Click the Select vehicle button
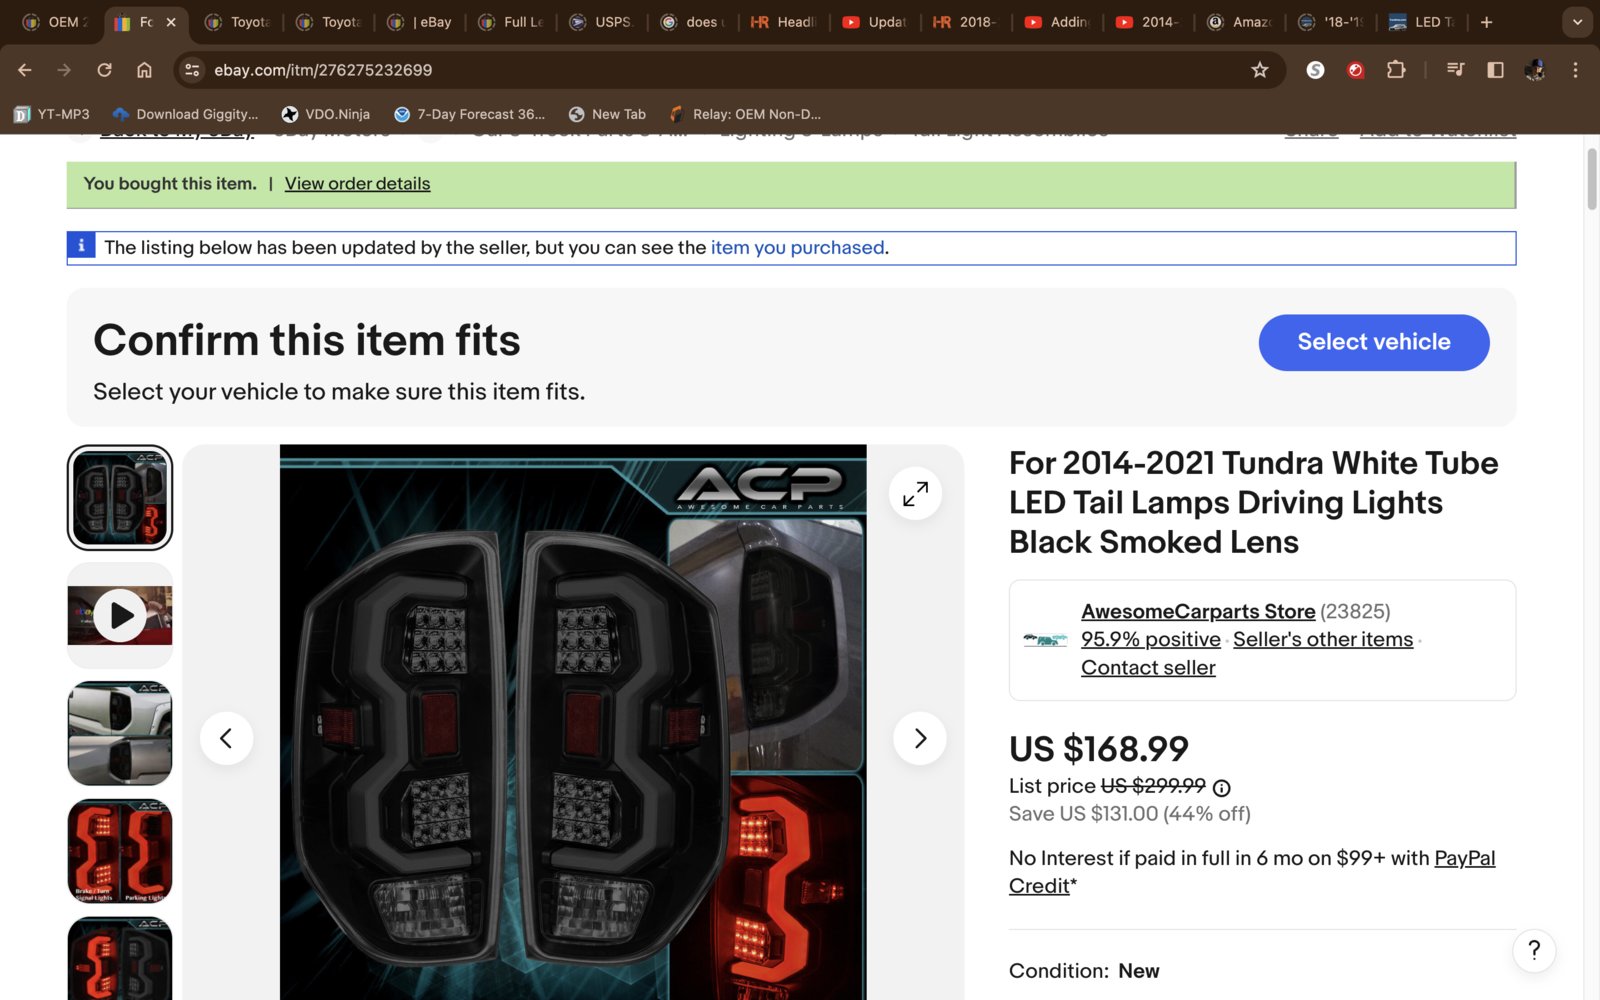 [1374, 342]
